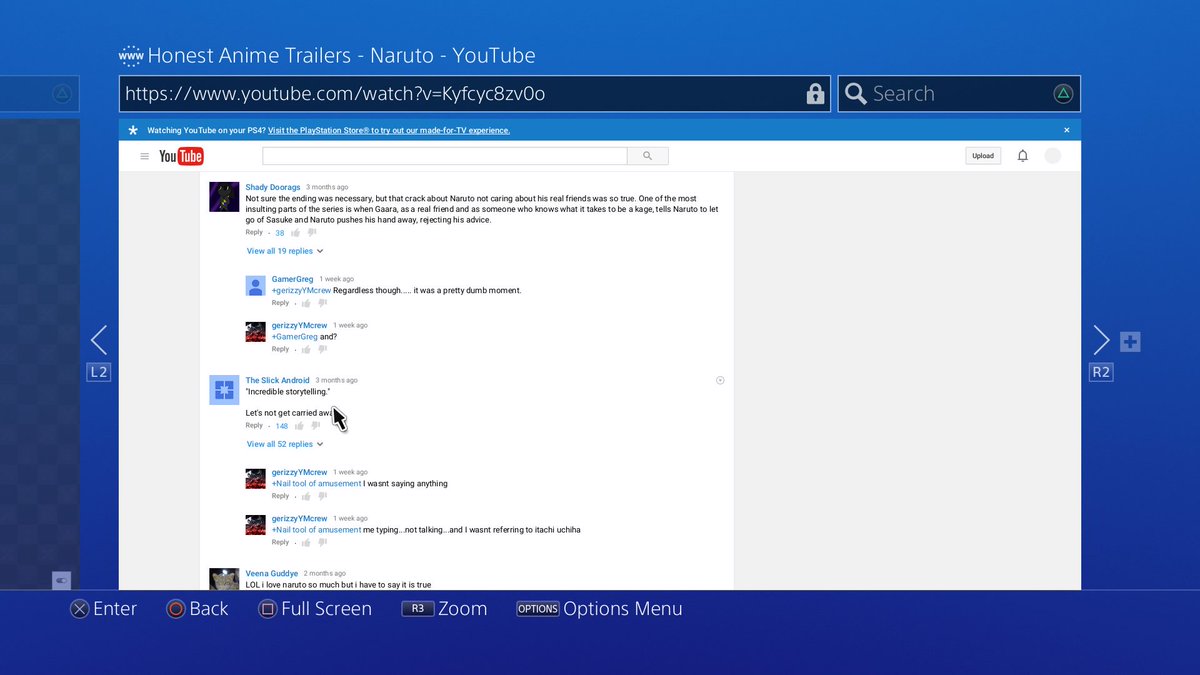Click Slick Android's '3 months ago' timestamp

pos(336,380)
